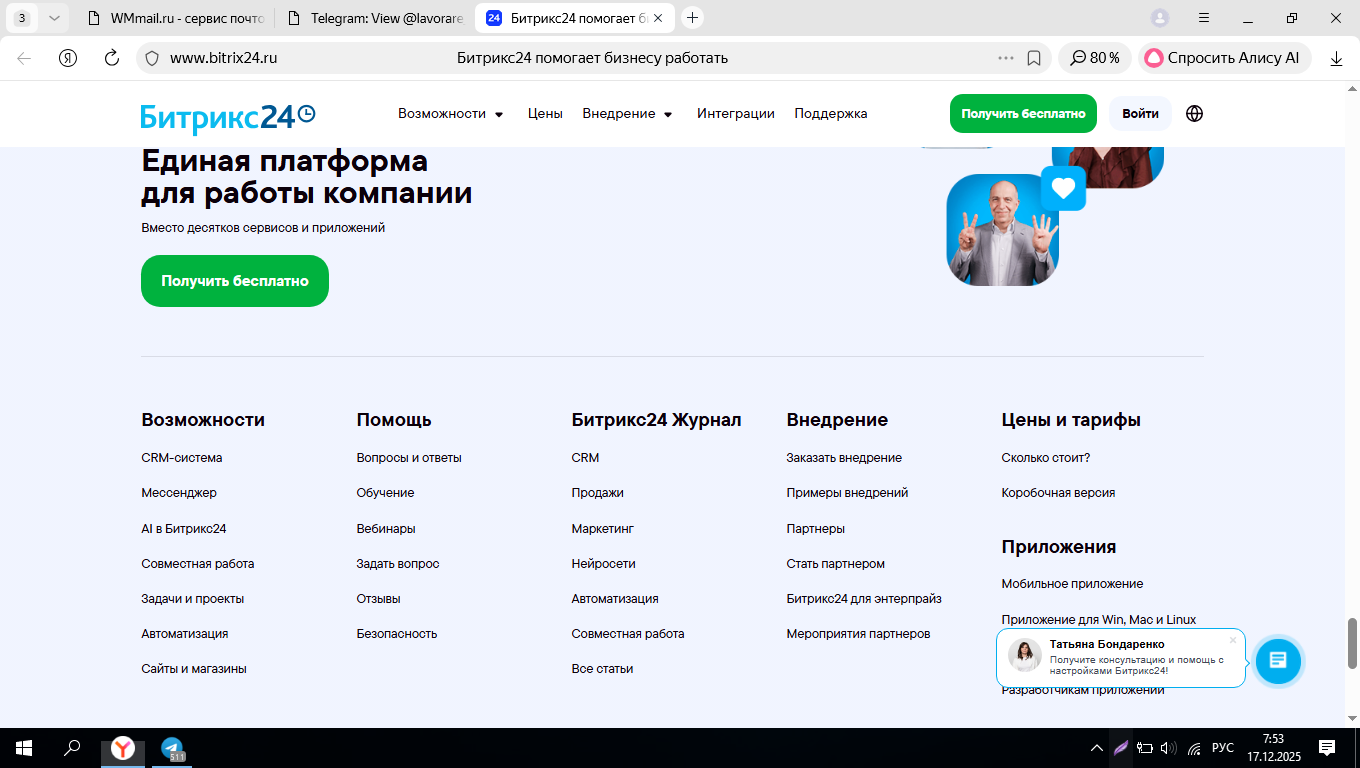The width and height of the screenshot is (1360, 768).
Task: Show hidden tray icons chevron
Action: [x=1097, y=748]
